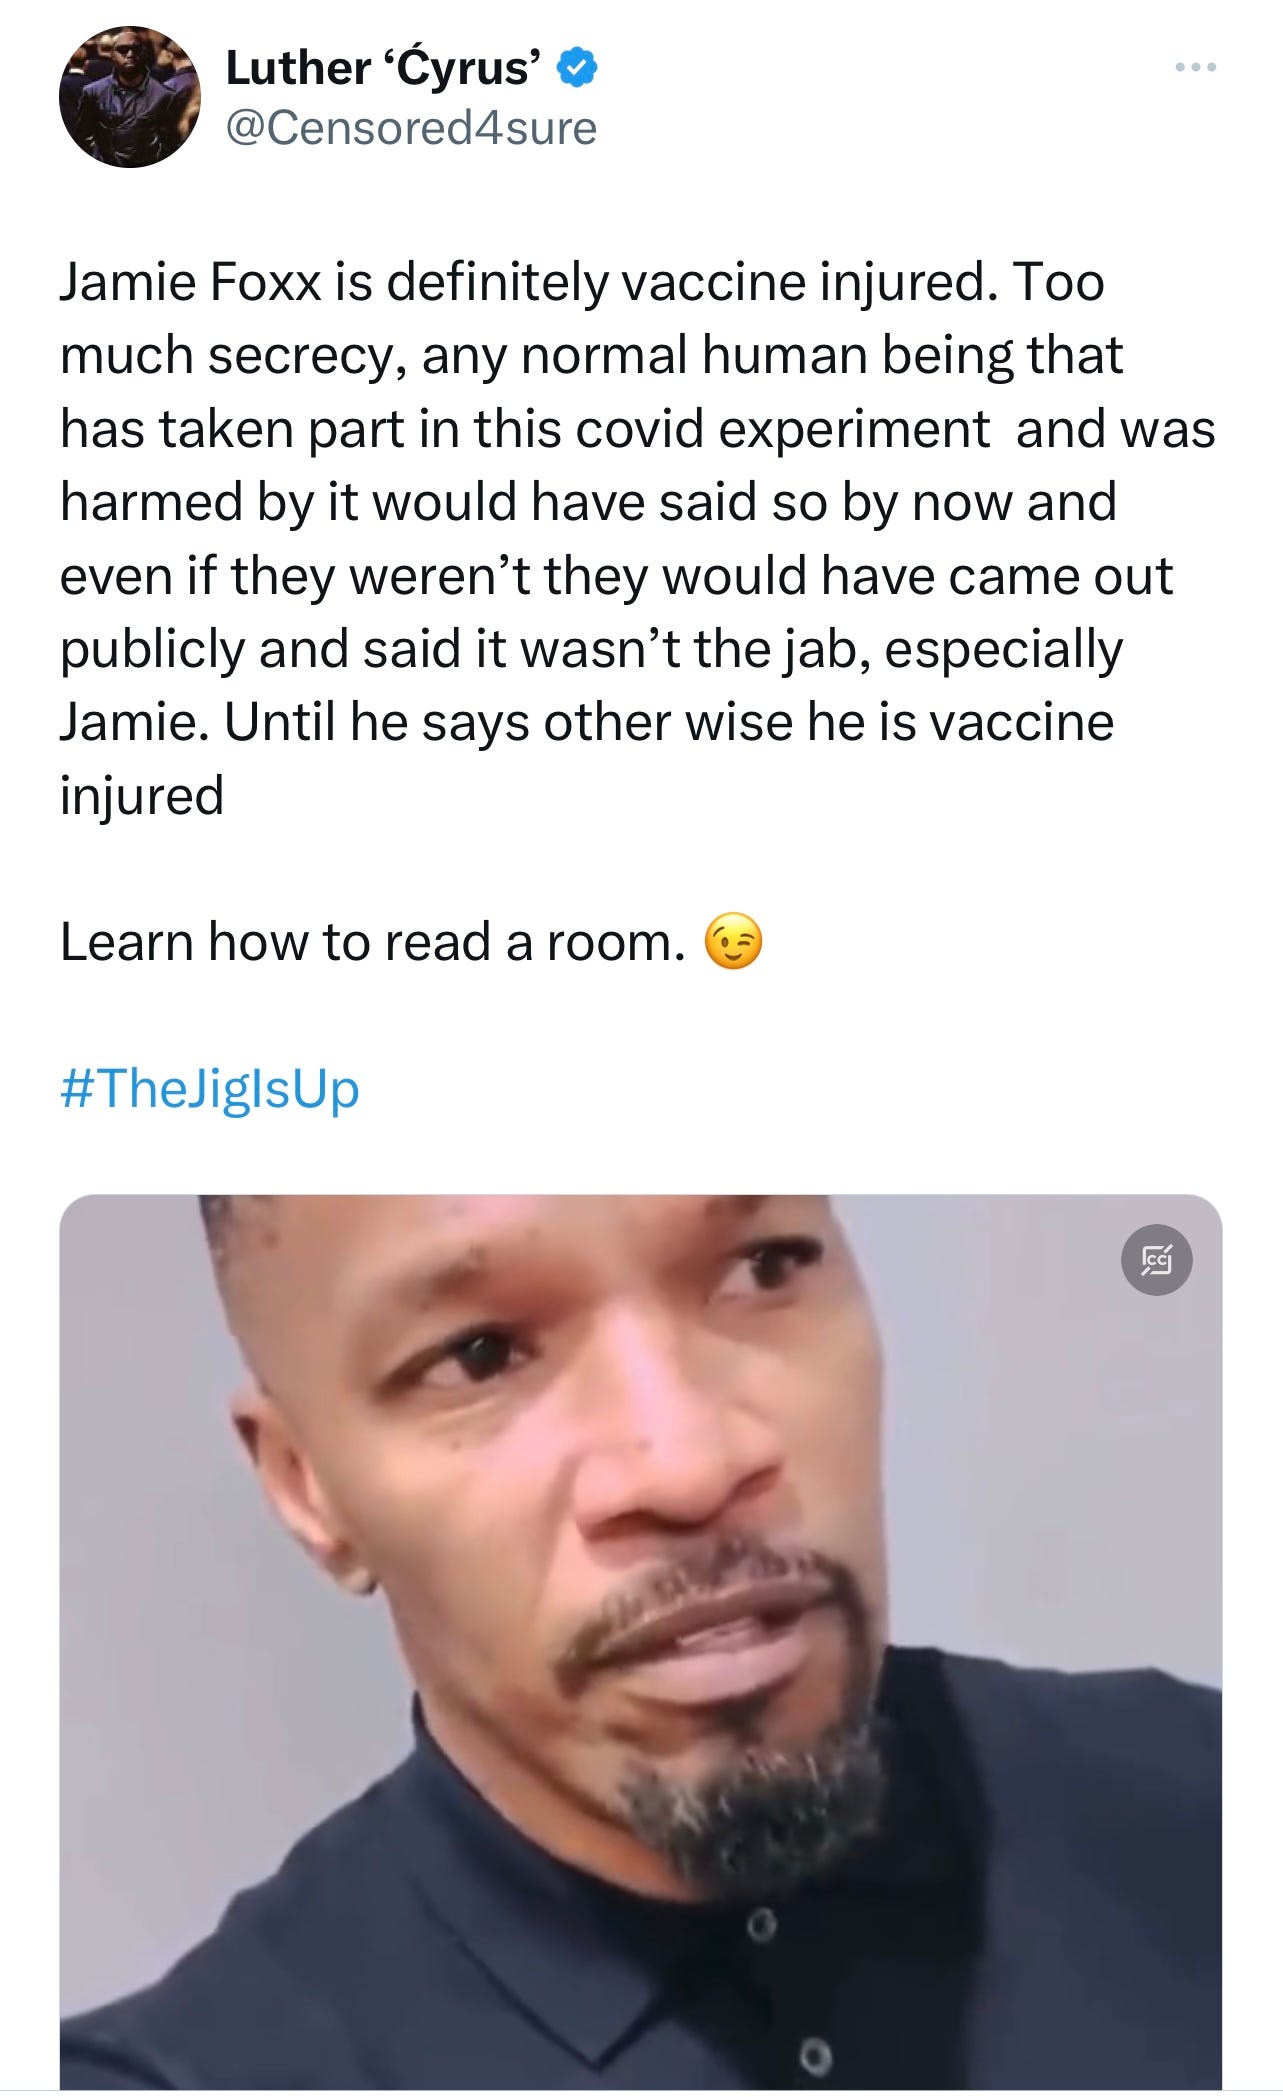Toggle closed captions icon on the video
This screenshot has width=1283, height=2097.
pos(1156,1259)
